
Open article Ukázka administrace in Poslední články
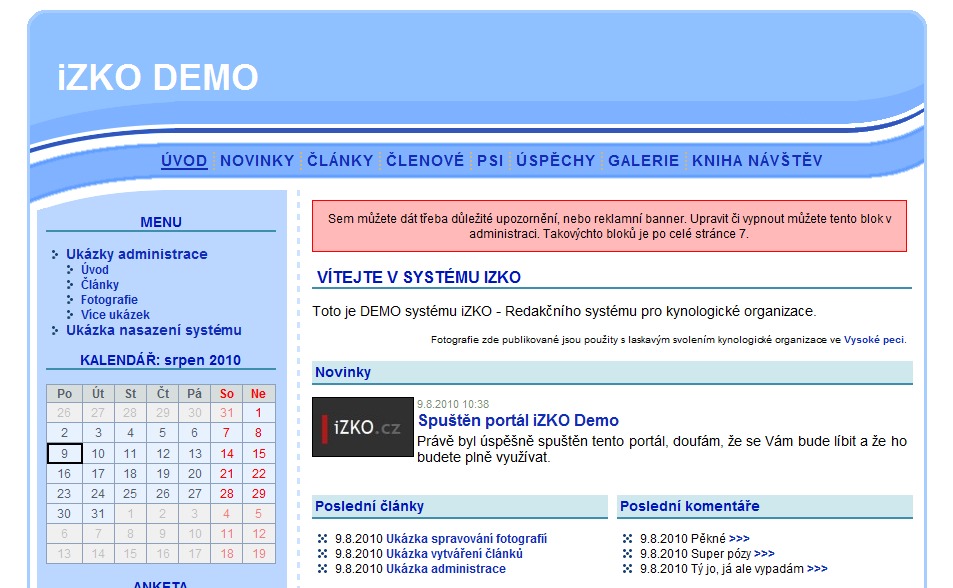click(x=446, y=569)
